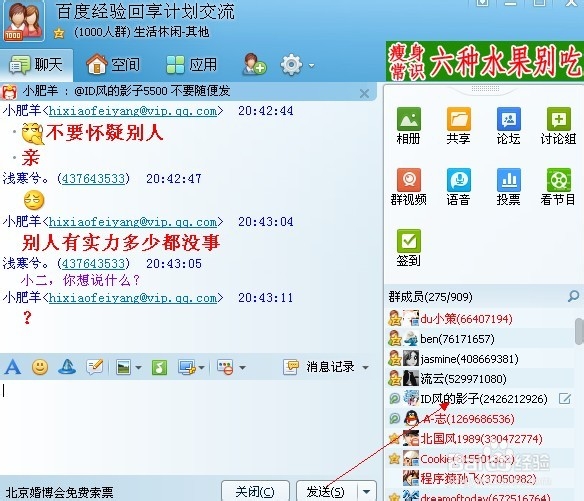Screen dimensions: 584x501
Task: Select member ID风的影子(2426212926)
Action: [480, 399]
